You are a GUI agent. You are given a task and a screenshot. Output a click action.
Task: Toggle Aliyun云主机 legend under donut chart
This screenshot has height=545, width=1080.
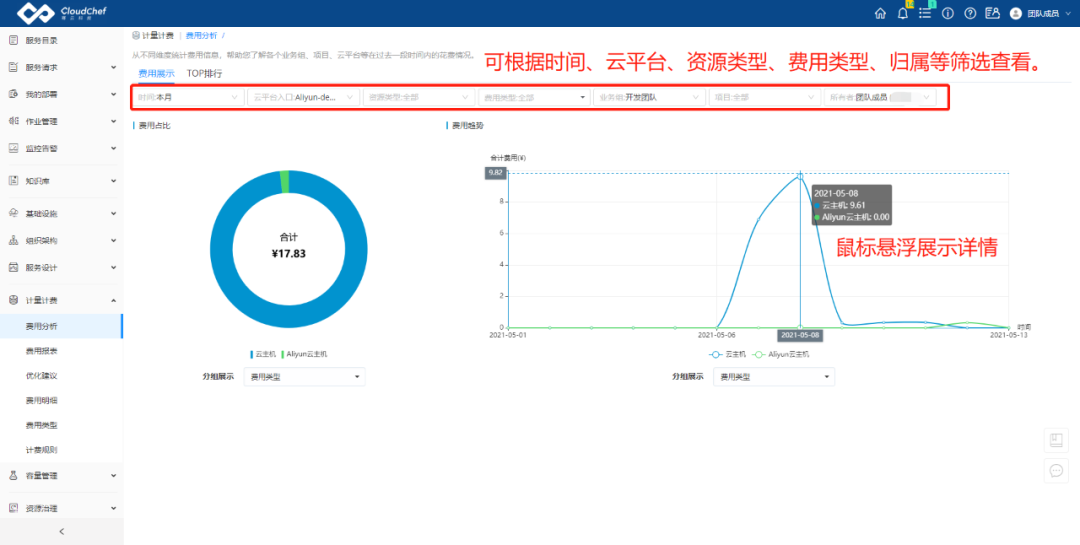click(304, 354)
